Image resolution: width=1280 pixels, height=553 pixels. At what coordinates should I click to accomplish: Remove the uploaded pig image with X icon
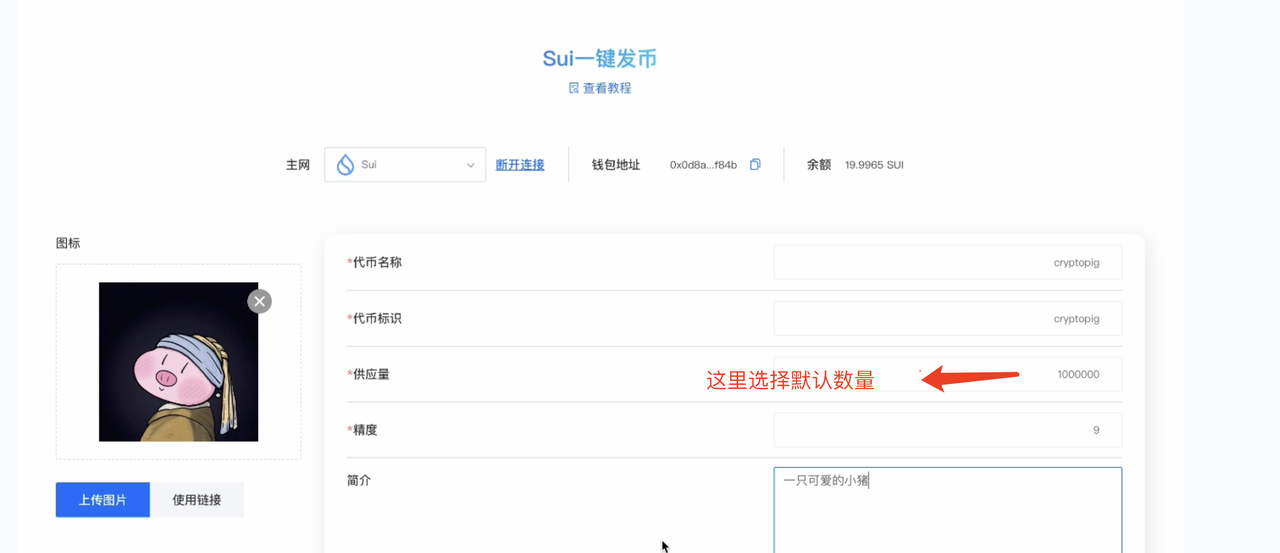(260, 301)
